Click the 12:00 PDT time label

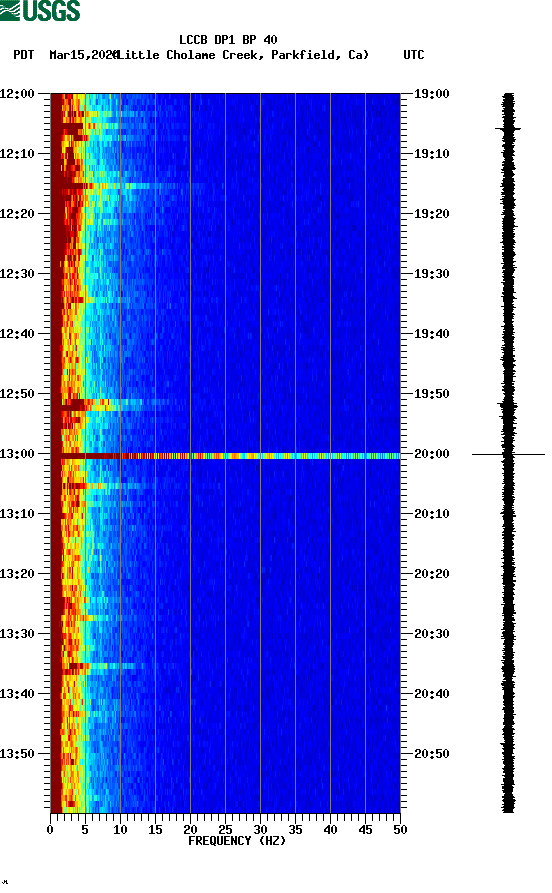click(x=18, y=93)
